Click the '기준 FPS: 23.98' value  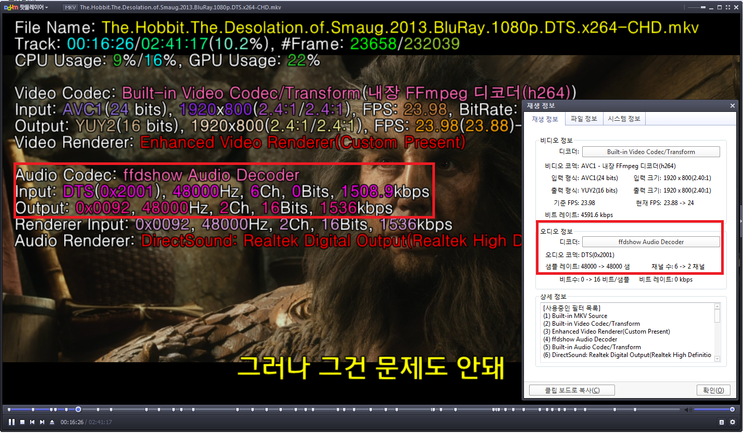pyautogui.click(x=573, y=202)
